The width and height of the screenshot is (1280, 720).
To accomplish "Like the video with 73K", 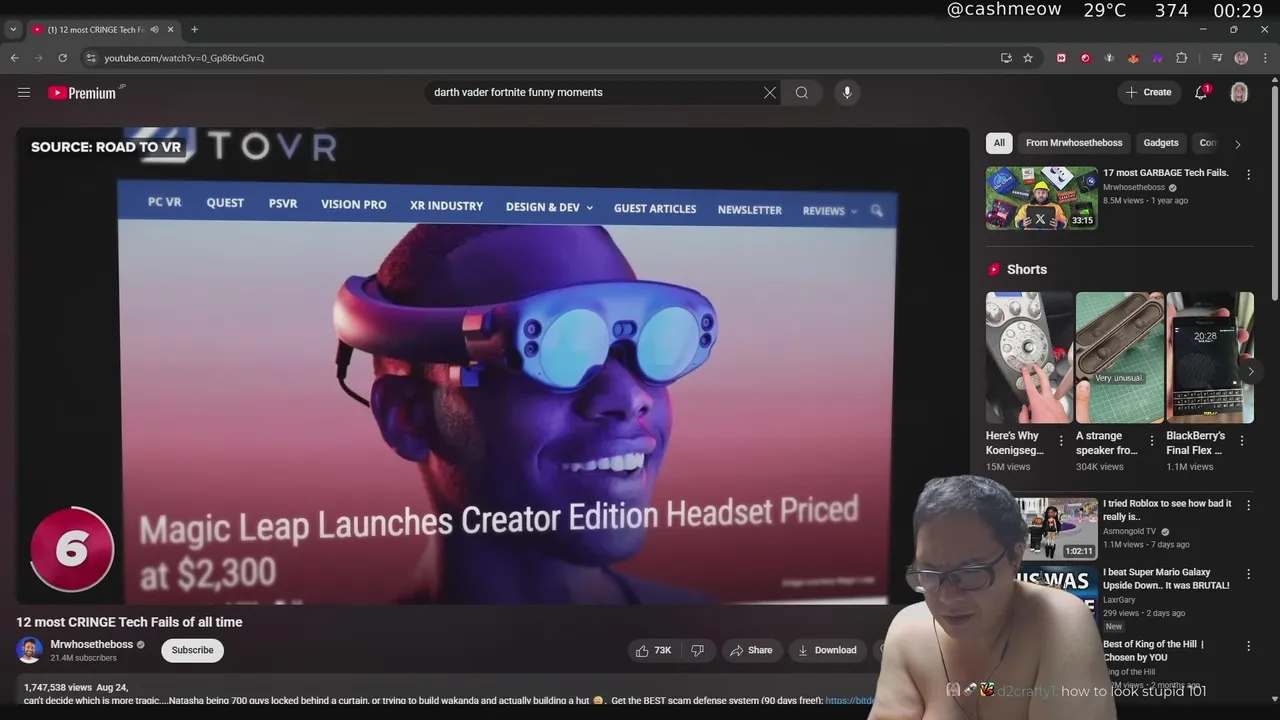I will point(653,650).
